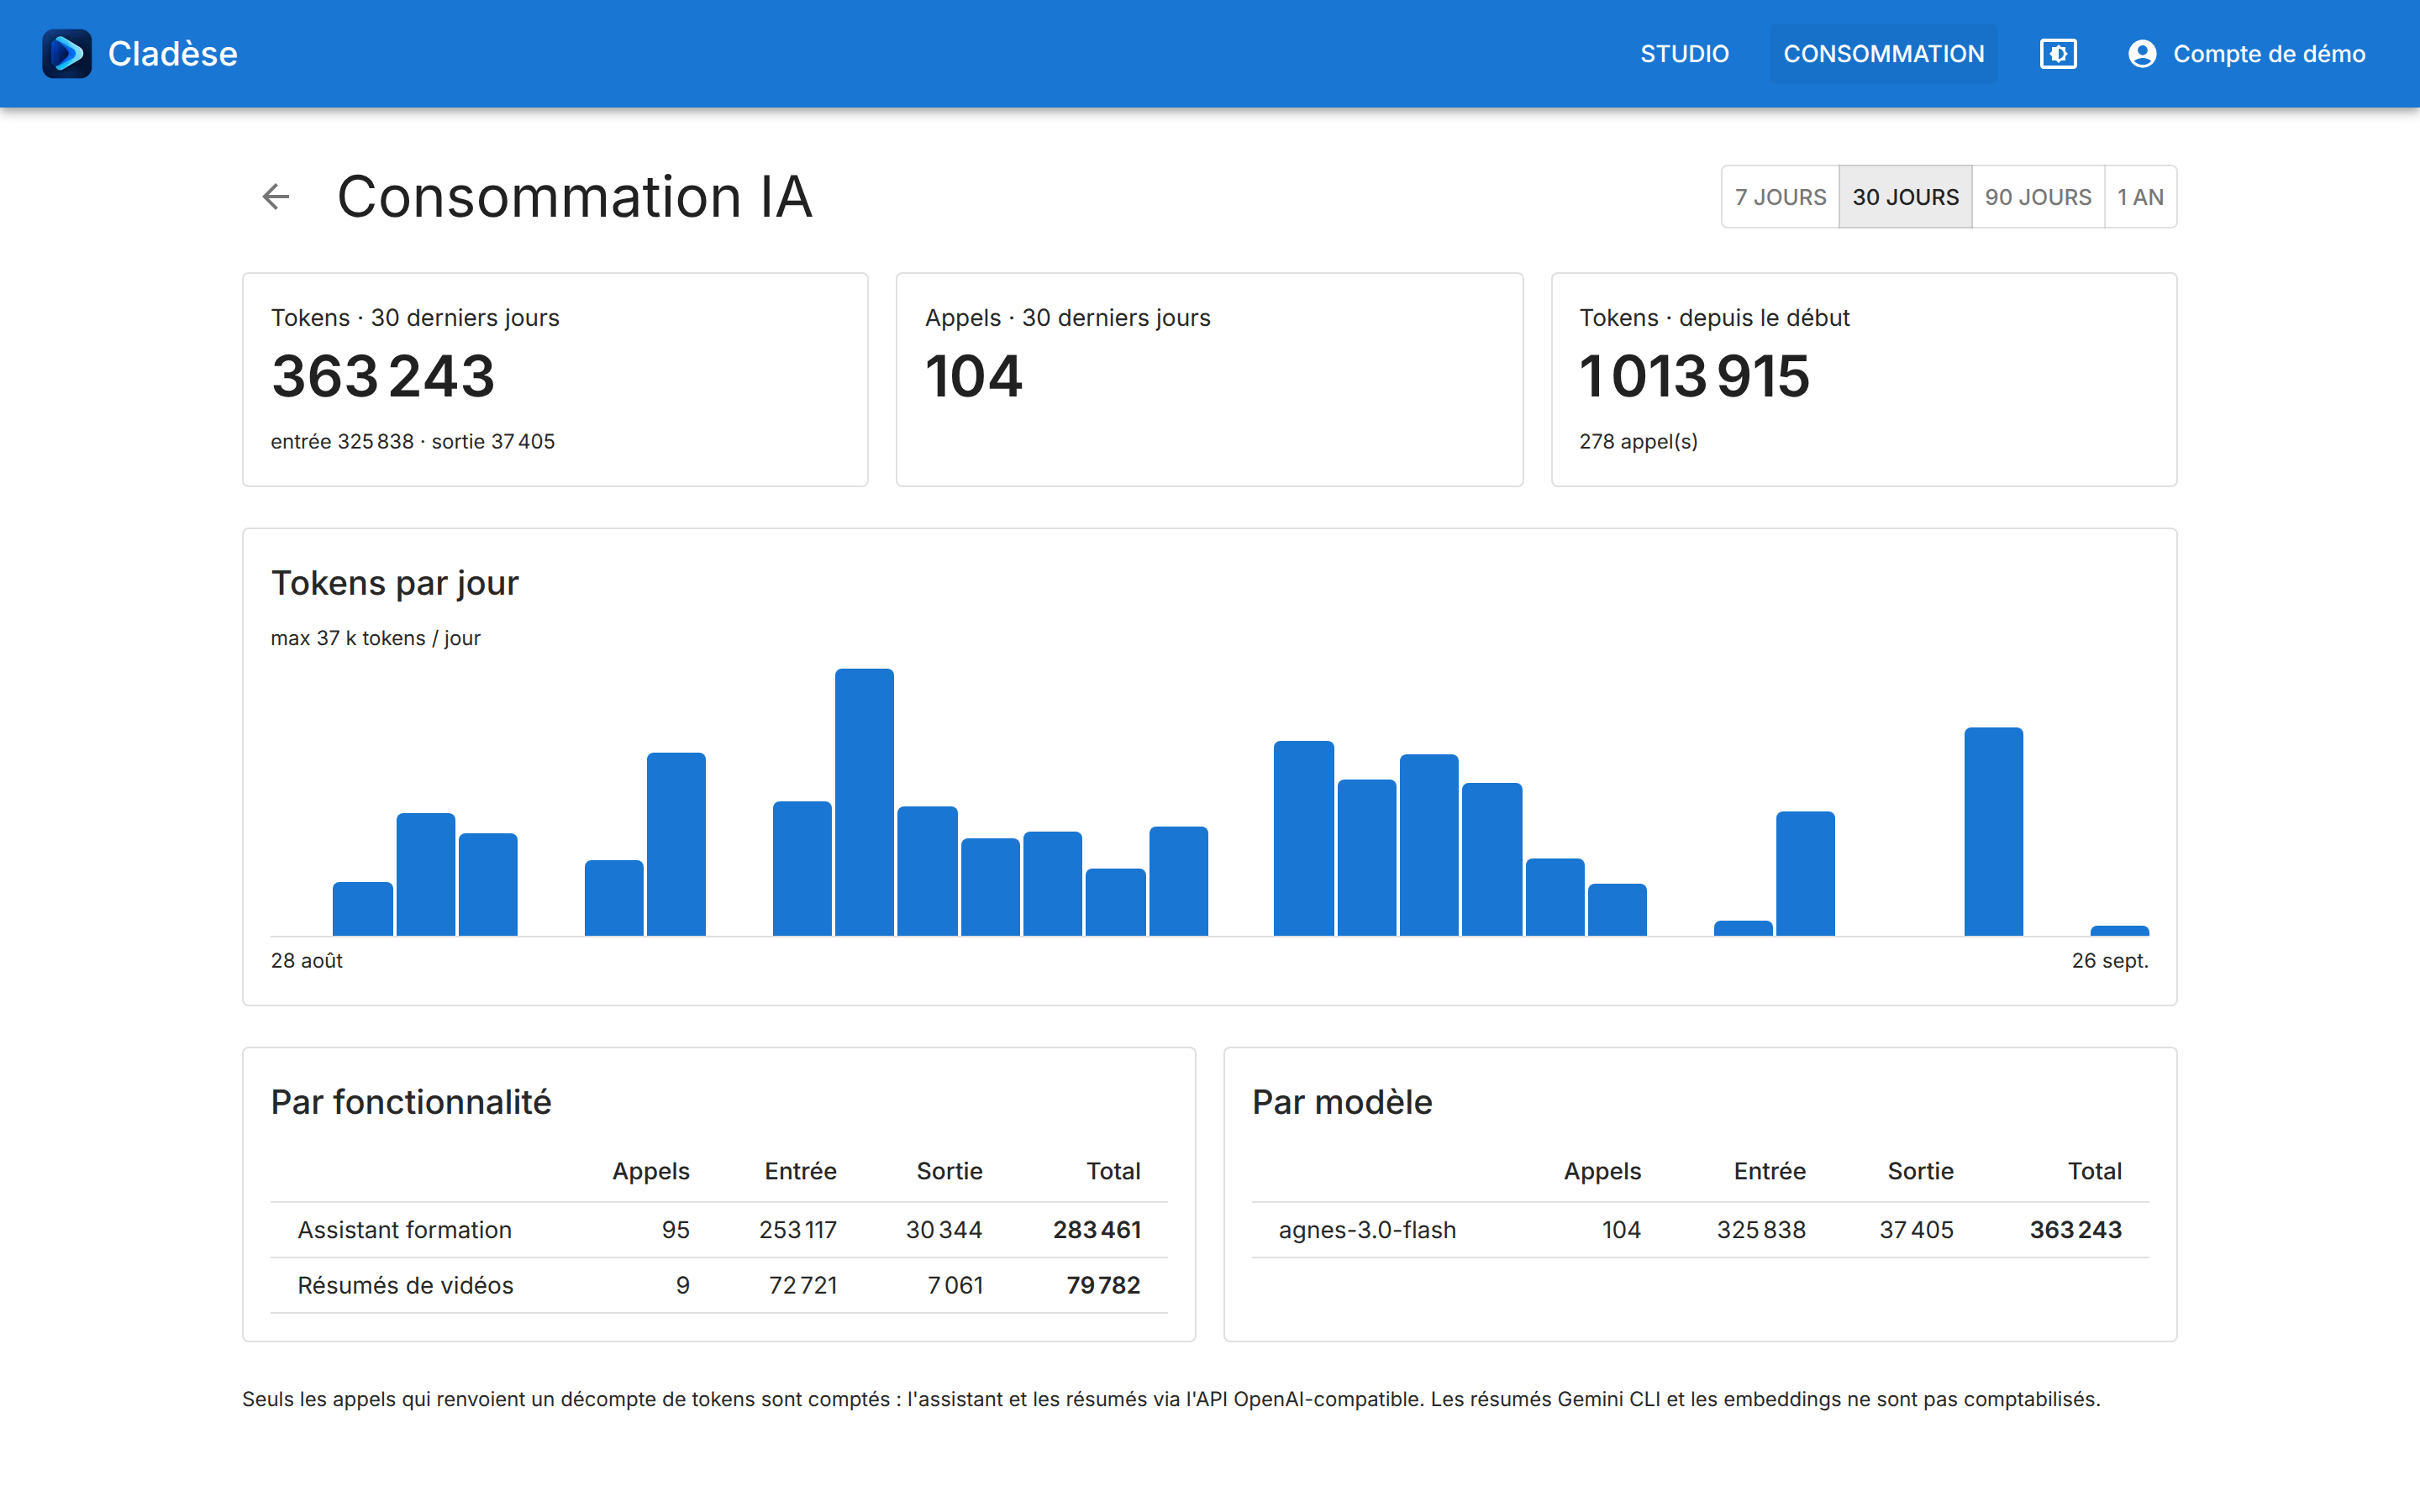
Task: Click the agnes-3.0-flash model name
Action: tap(1367, 1230)
